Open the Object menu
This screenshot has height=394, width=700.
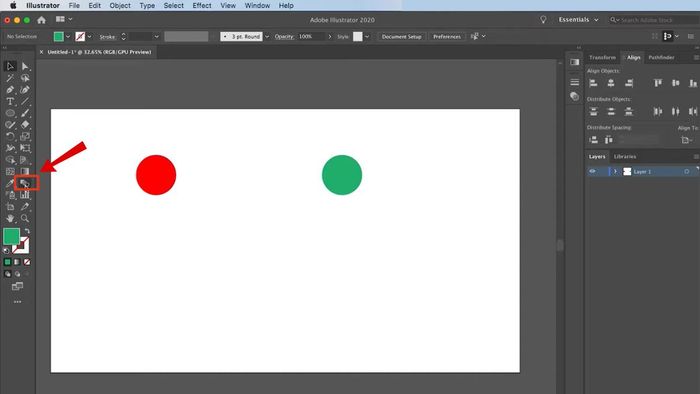[120, 5]
